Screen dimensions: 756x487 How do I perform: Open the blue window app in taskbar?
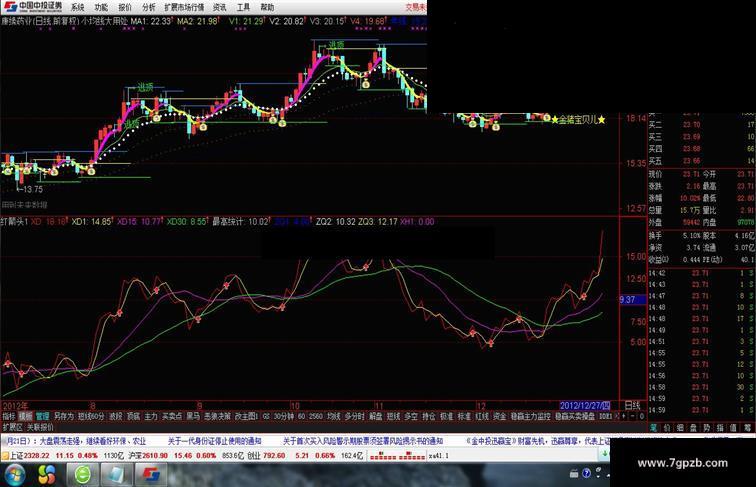[116, 475]
